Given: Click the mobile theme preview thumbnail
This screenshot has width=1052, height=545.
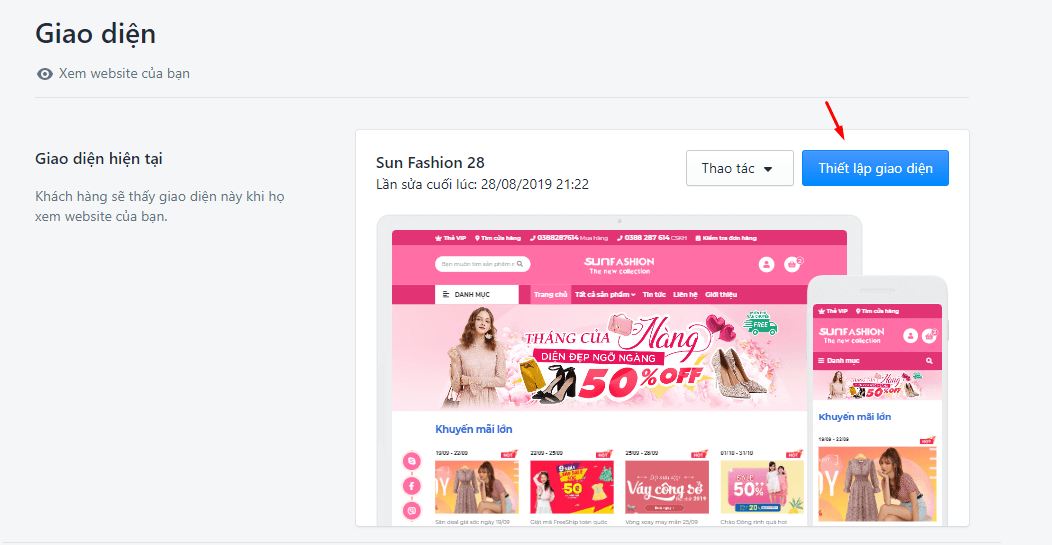Looking at the screenshot, I should 877,403.
